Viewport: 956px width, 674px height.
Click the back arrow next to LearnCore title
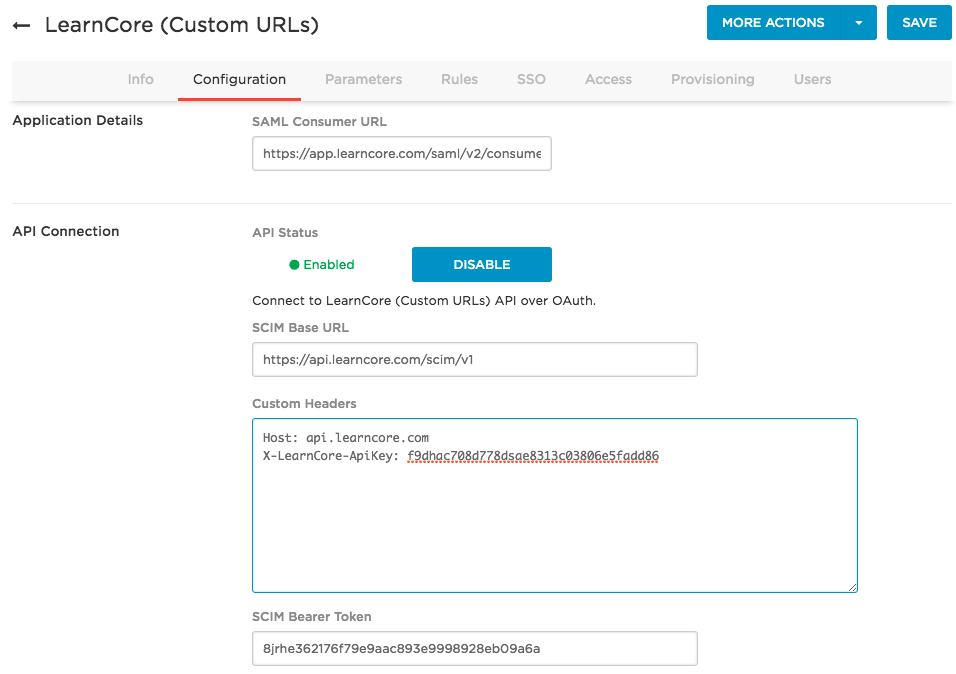[x=21, y=26]
